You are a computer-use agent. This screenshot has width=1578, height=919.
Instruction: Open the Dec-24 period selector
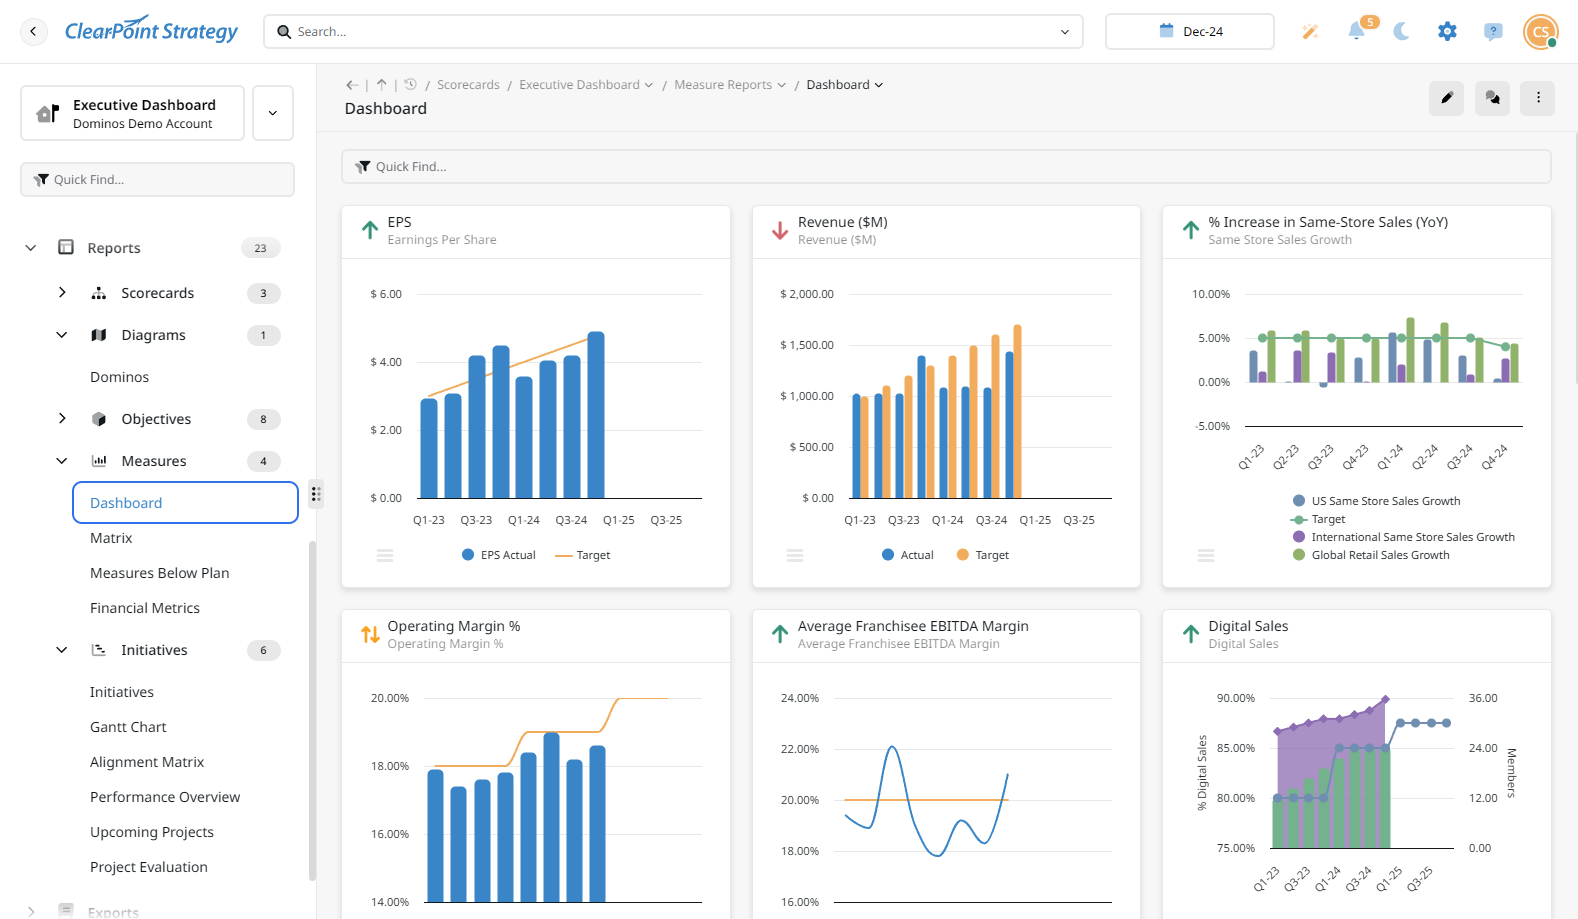point(1190,31)
